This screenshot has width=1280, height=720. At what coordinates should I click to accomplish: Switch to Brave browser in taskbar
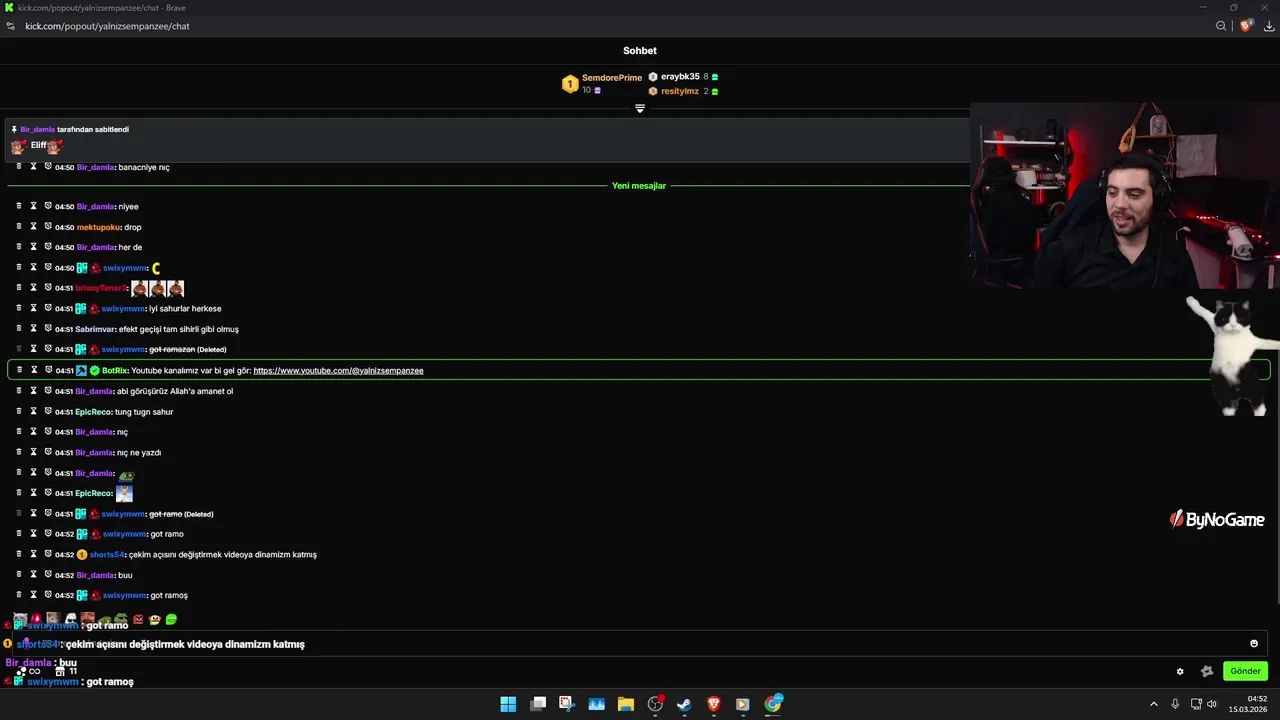pyautogui.click(x=714, y=704)
